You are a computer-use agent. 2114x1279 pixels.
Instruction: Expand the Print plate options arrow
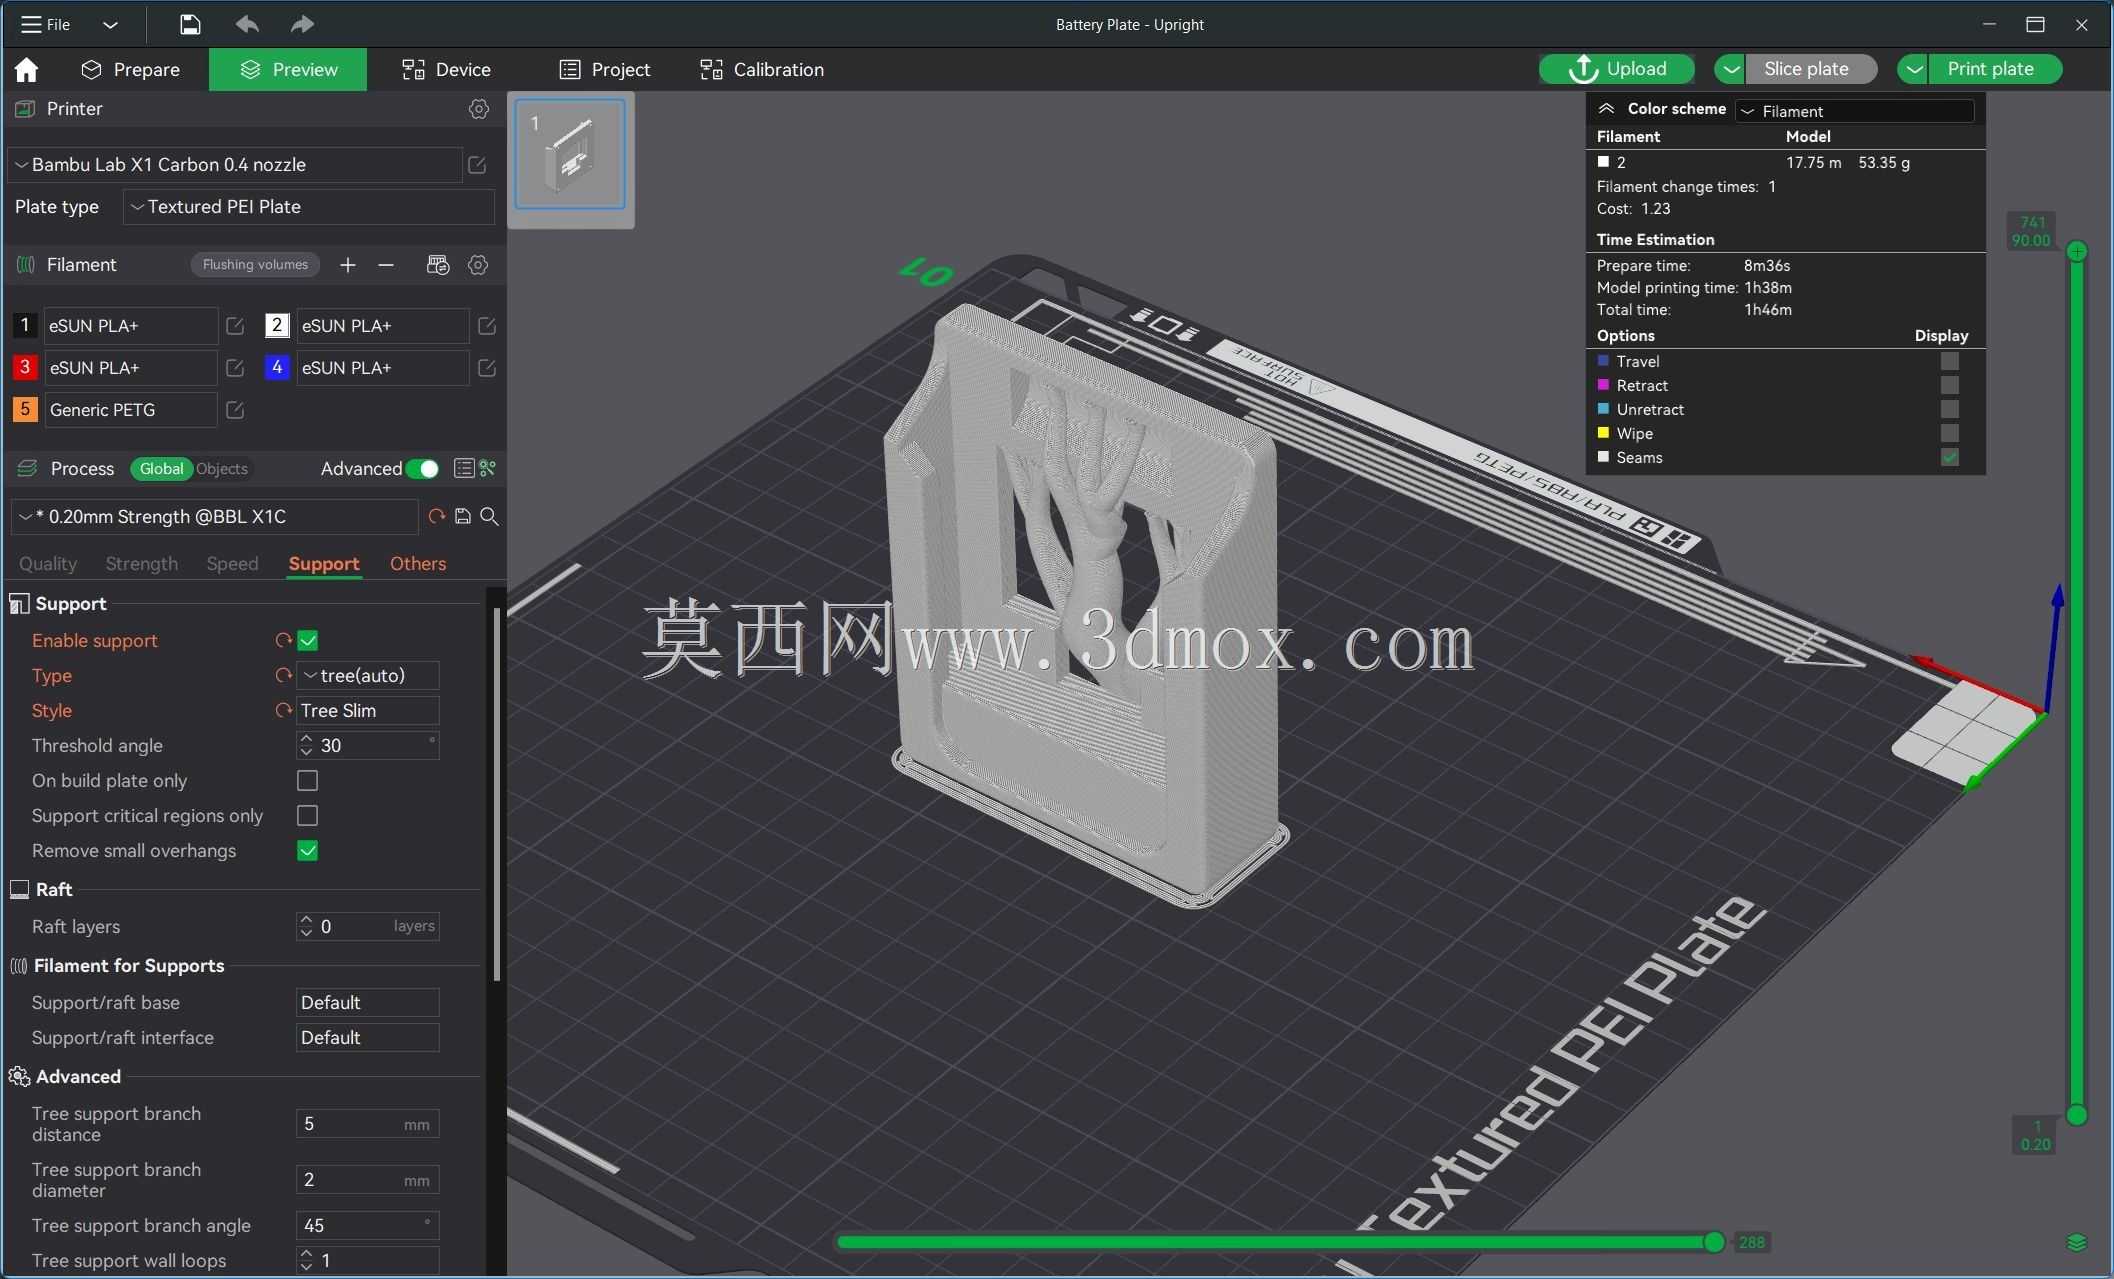(x=1913, y=69)
